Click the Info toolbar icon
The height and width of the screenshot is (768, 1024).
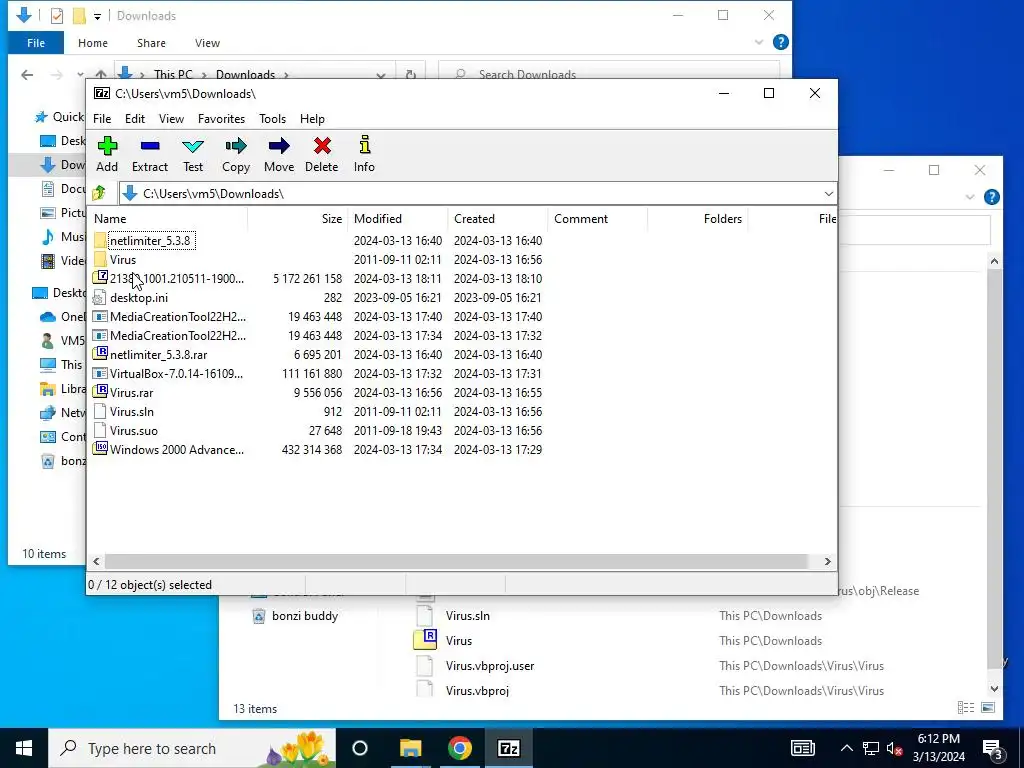point(364,144)
